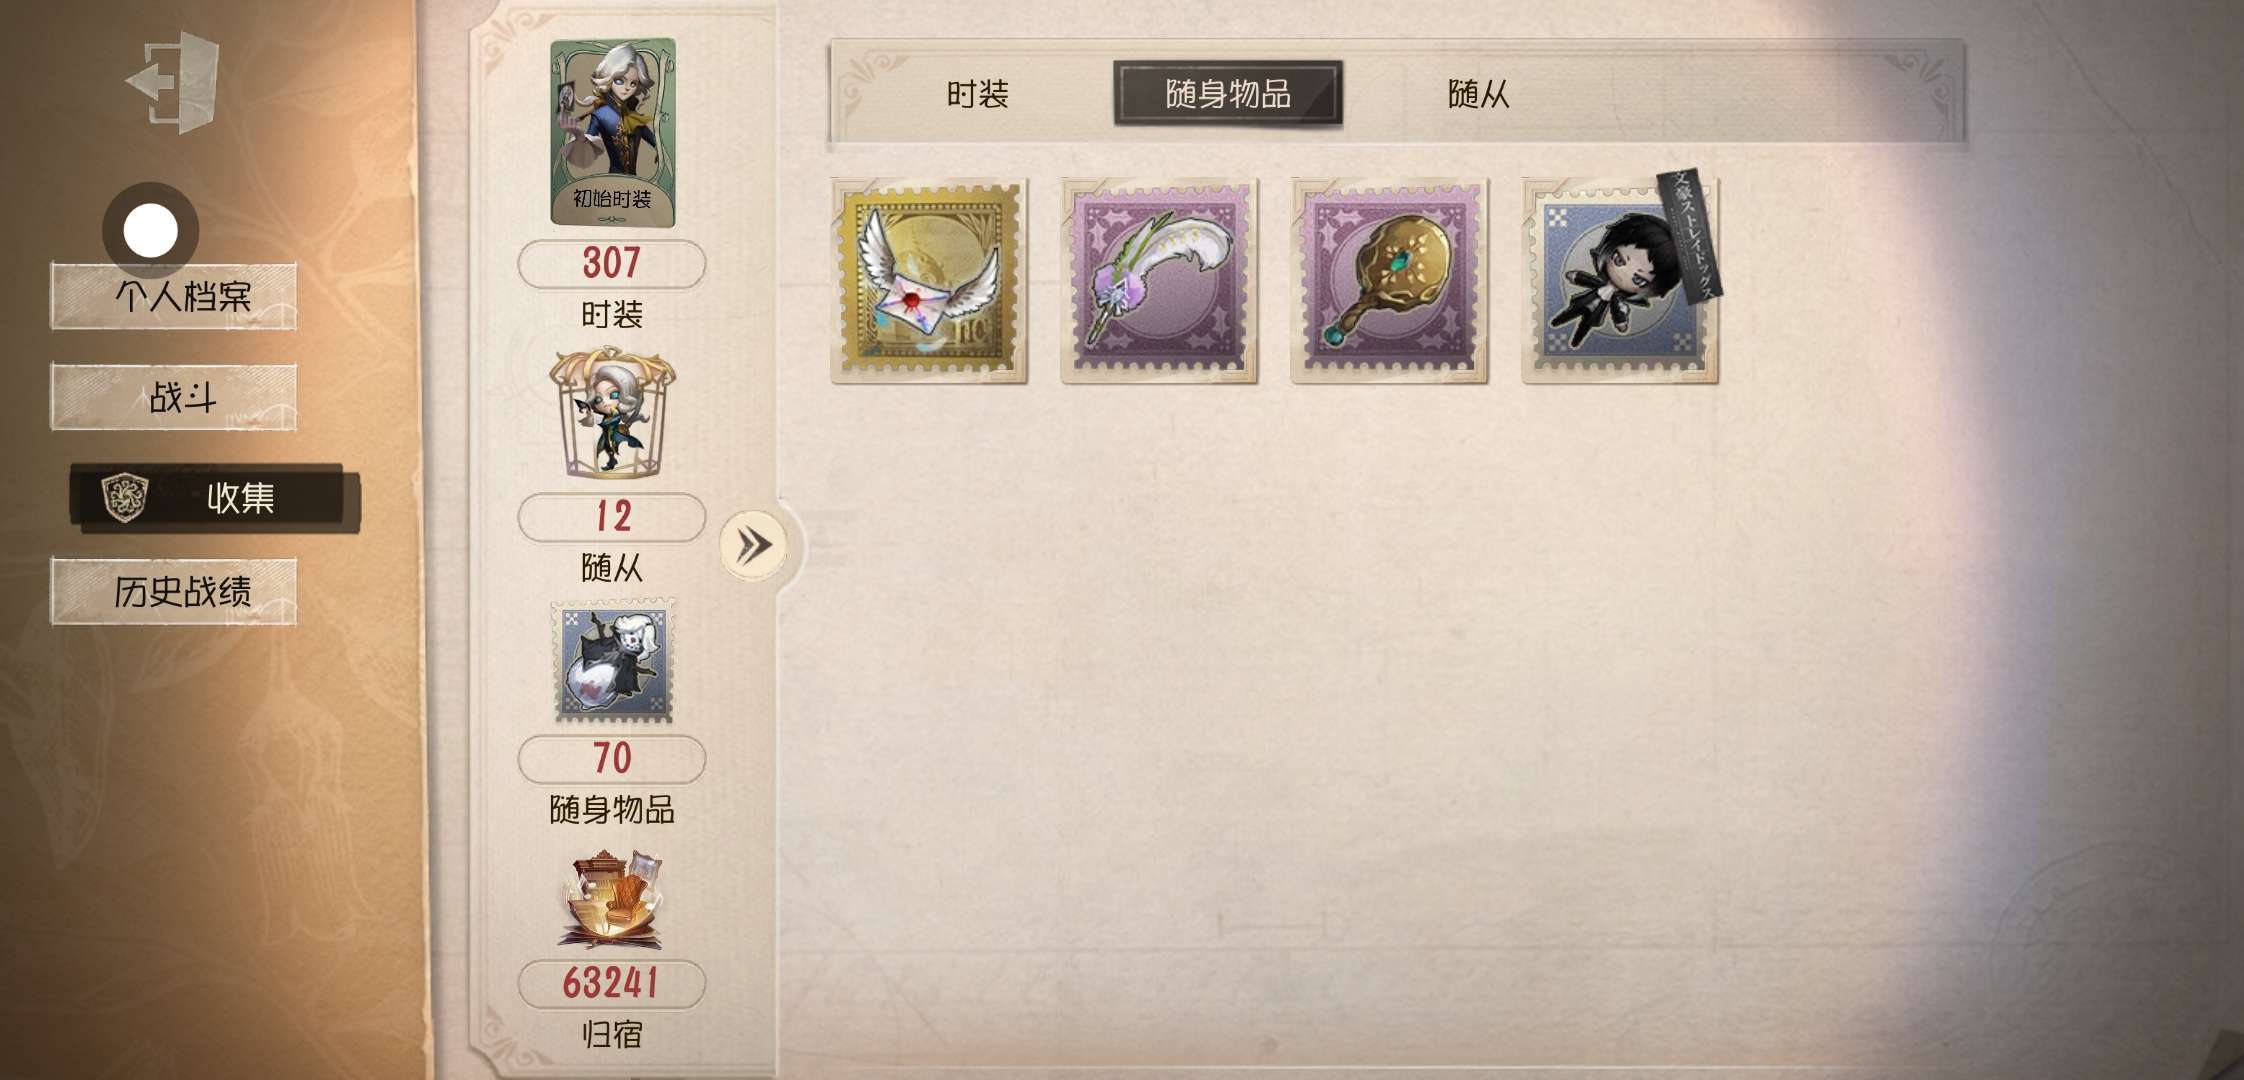
Task: Expand the panel with double-arrow button
Action: 754,546
